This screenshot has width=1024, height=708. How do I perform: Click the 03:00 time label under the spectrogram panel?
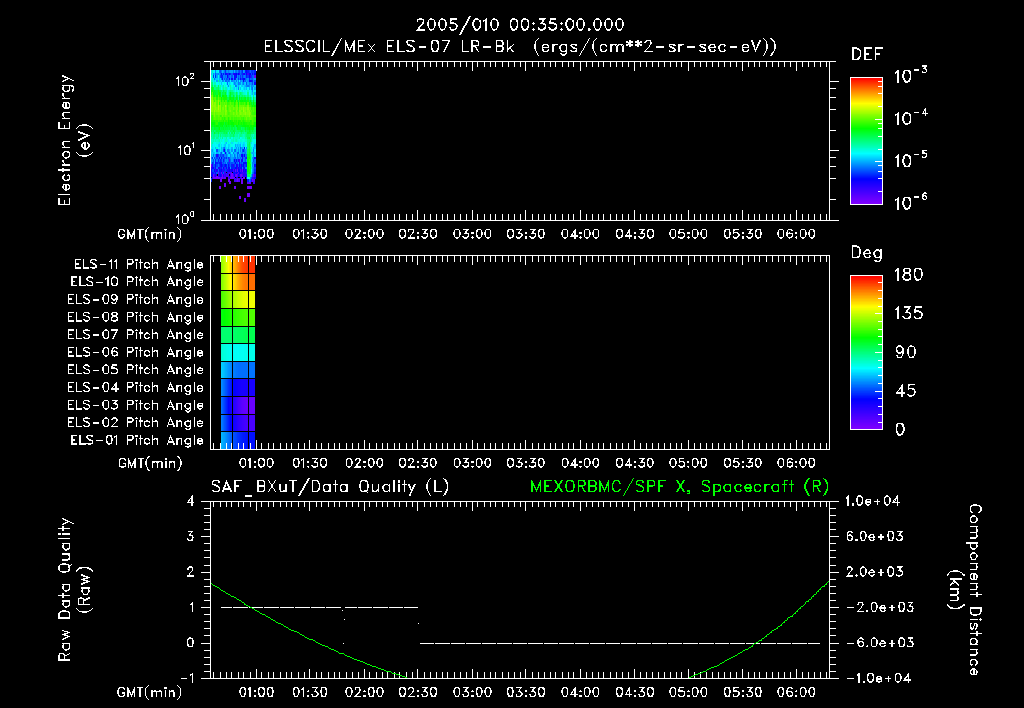click(472, 234)
